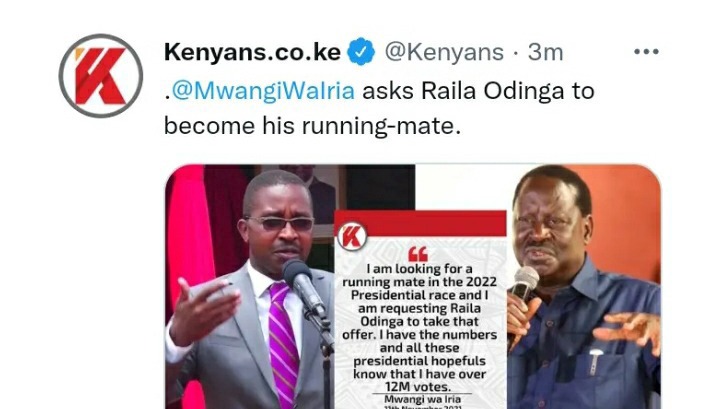Open the Kenyans.co.ke profile avatar
The width and height of the screenshot is (720, 409).
[x=101, y=76]
